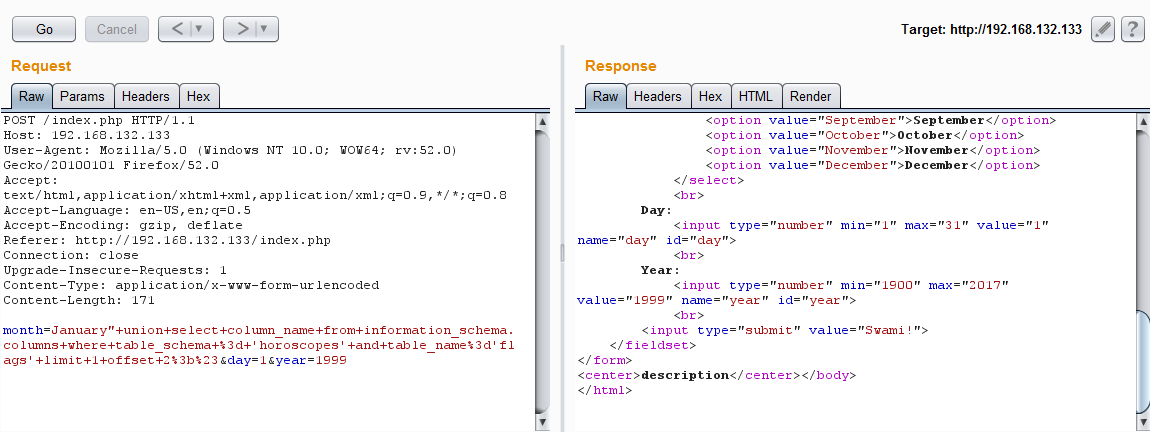Image resolution: width=1150 pixels, height=432 pixels.
Task: Switch to the Response Headers tab
Action: pos(658,96)
